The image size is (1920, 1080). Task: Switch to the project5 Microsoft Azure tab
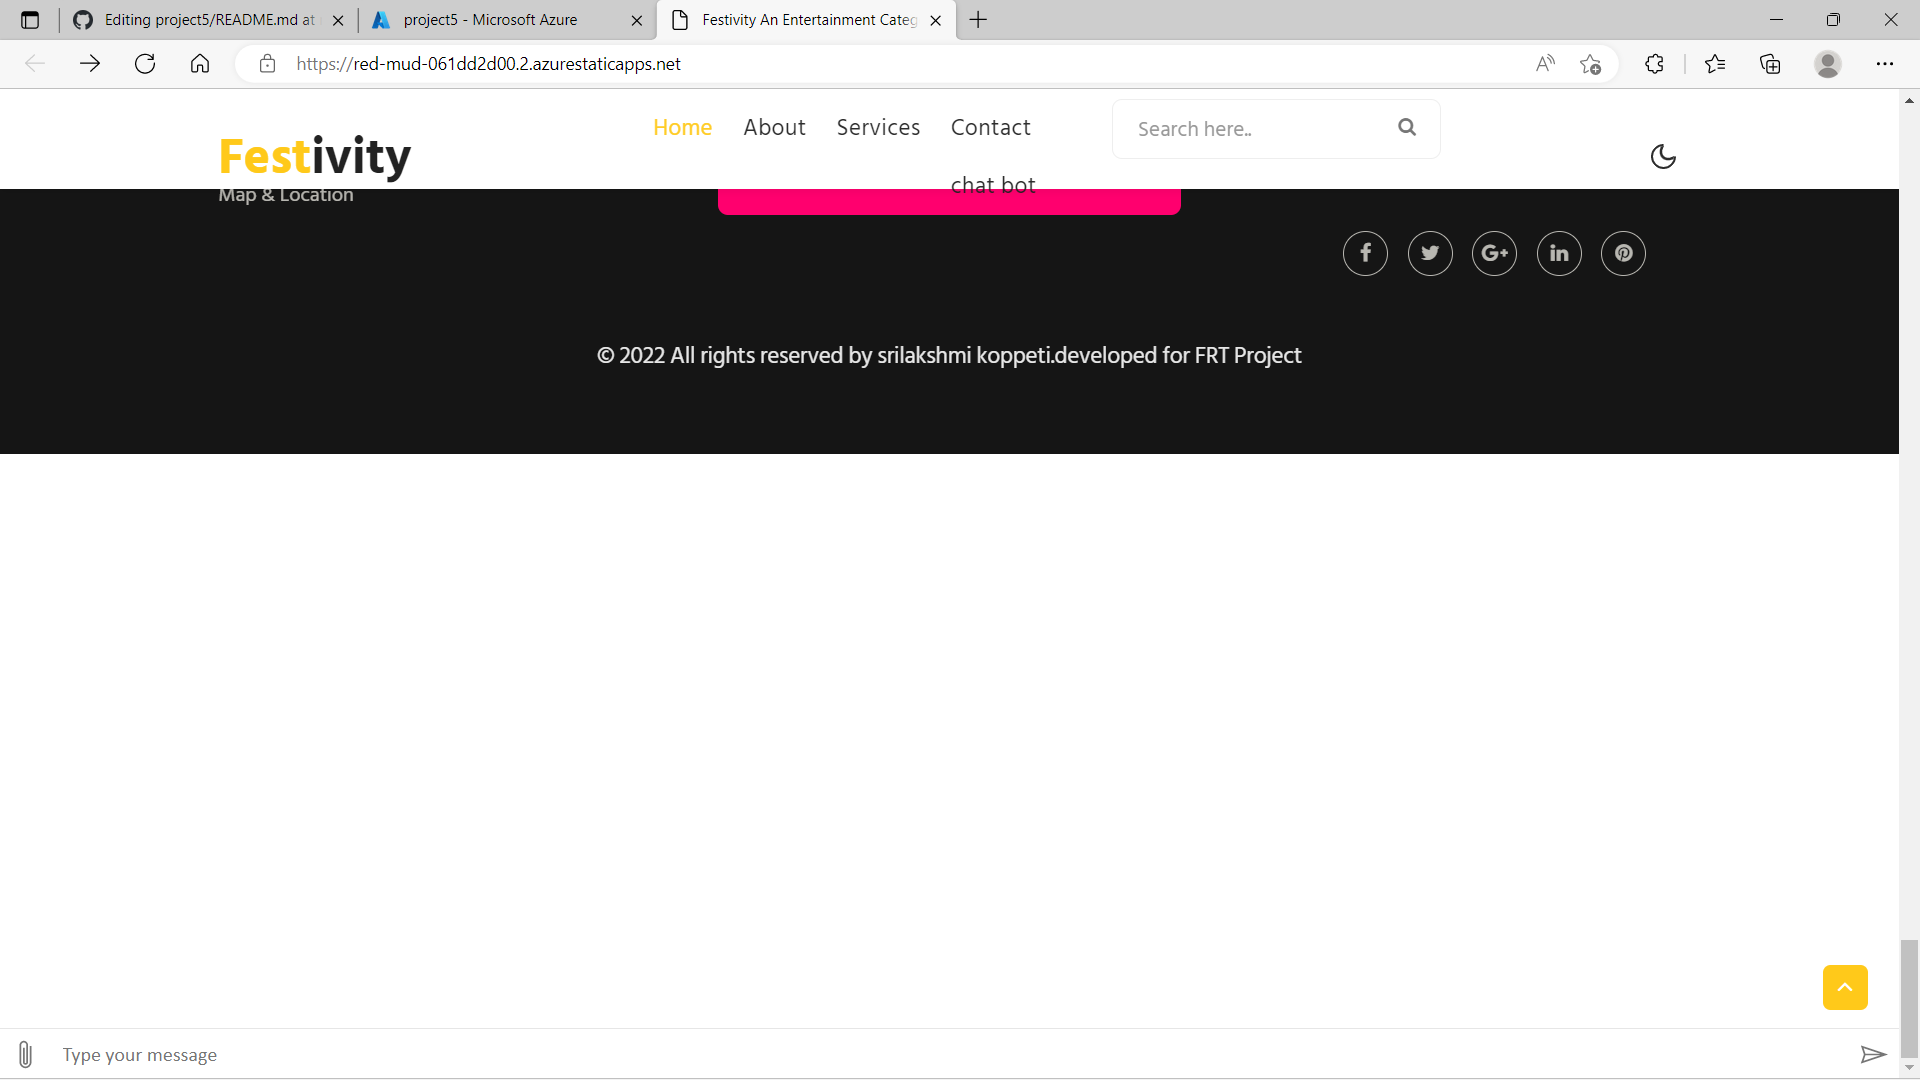click(490, 19)
